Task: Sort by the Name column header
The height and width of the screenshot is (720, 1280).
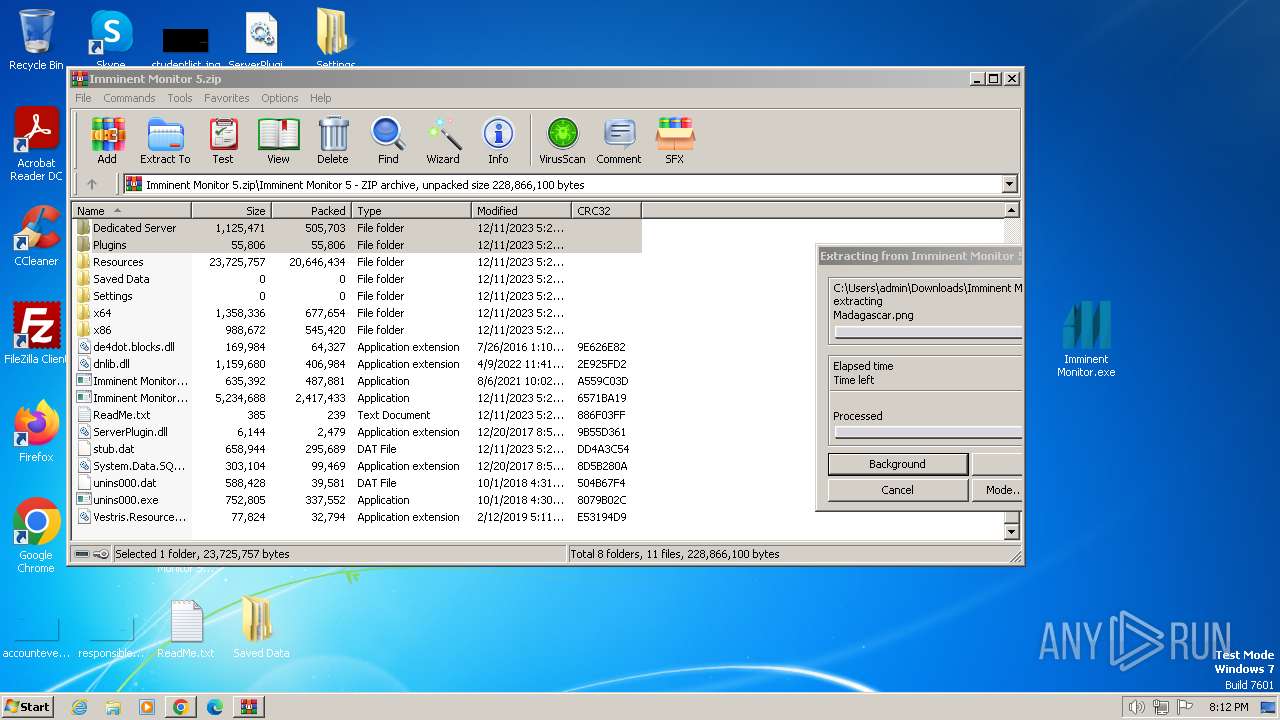Action: click(132, 211)
